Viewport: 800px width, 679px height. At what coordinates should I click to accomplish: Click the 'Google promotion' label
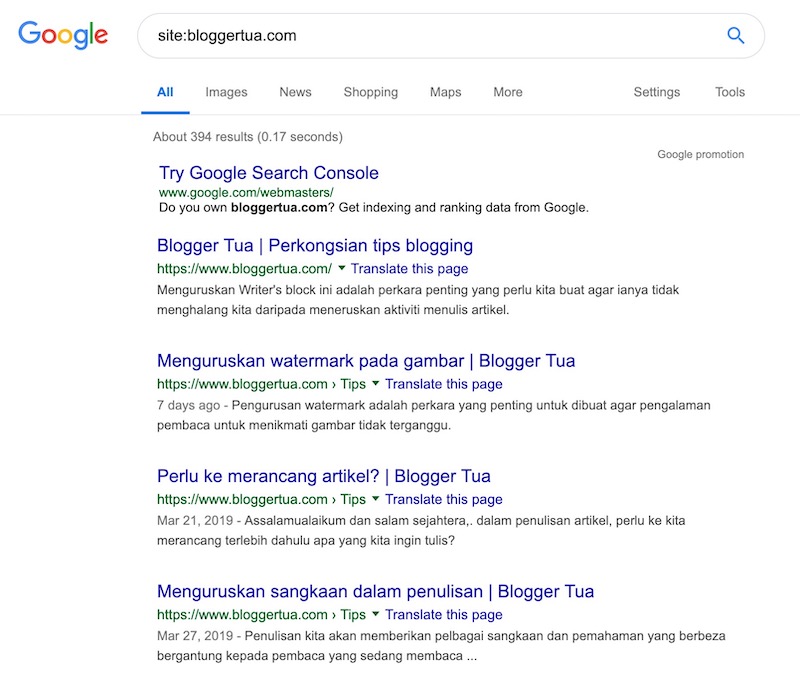point(701,154)
